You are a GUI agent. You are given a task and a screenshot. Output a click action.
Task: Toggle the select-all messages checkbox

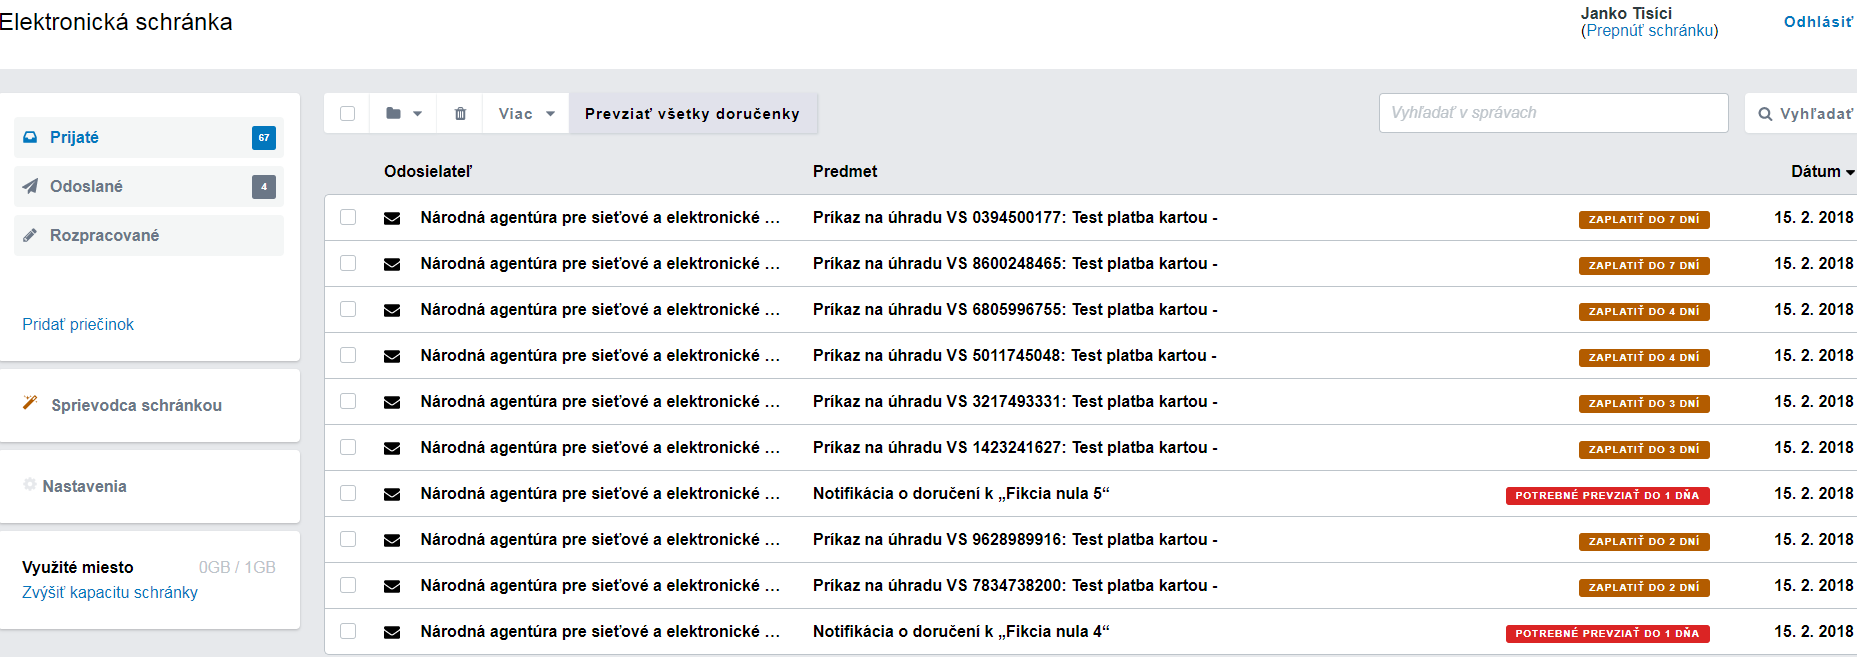(x=347, y=113)
